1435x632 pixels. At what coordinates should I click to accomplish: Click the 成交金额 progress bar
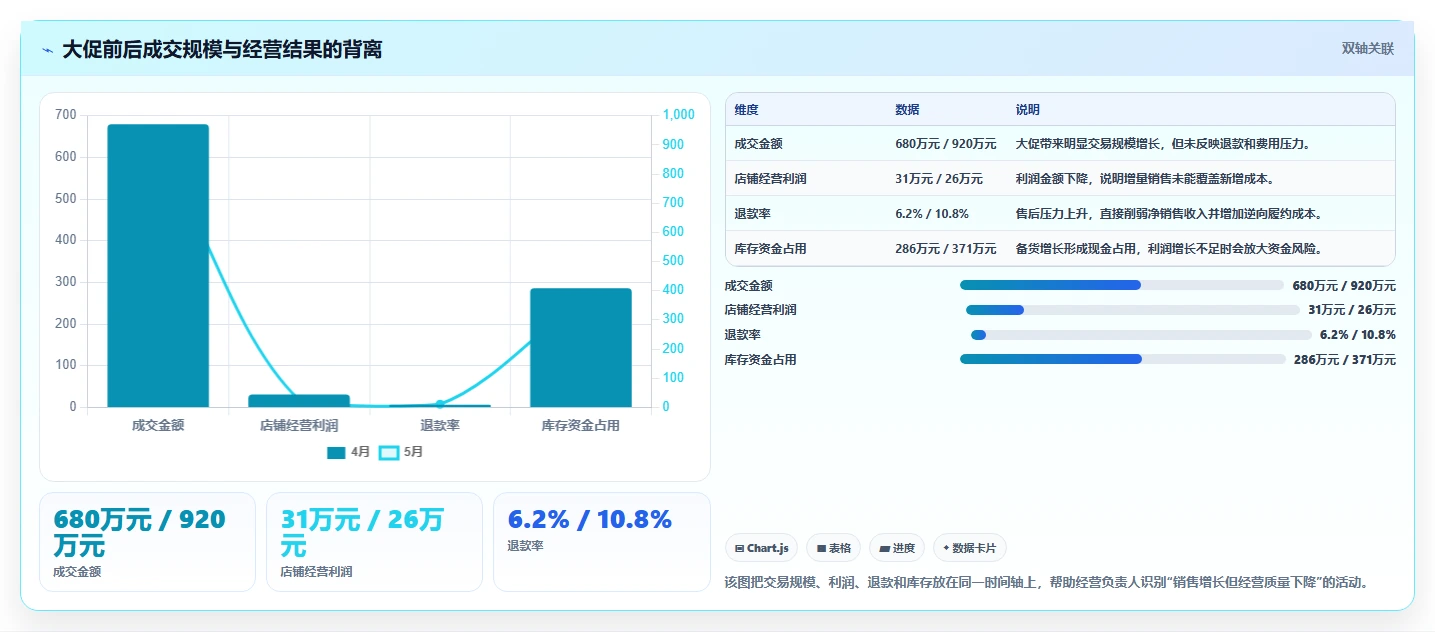(x=1121, y=285)
